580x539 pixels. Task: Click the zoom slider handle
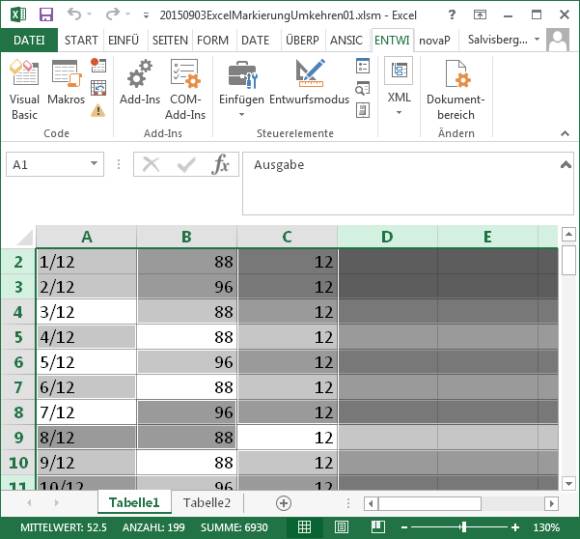click(464, 527)
